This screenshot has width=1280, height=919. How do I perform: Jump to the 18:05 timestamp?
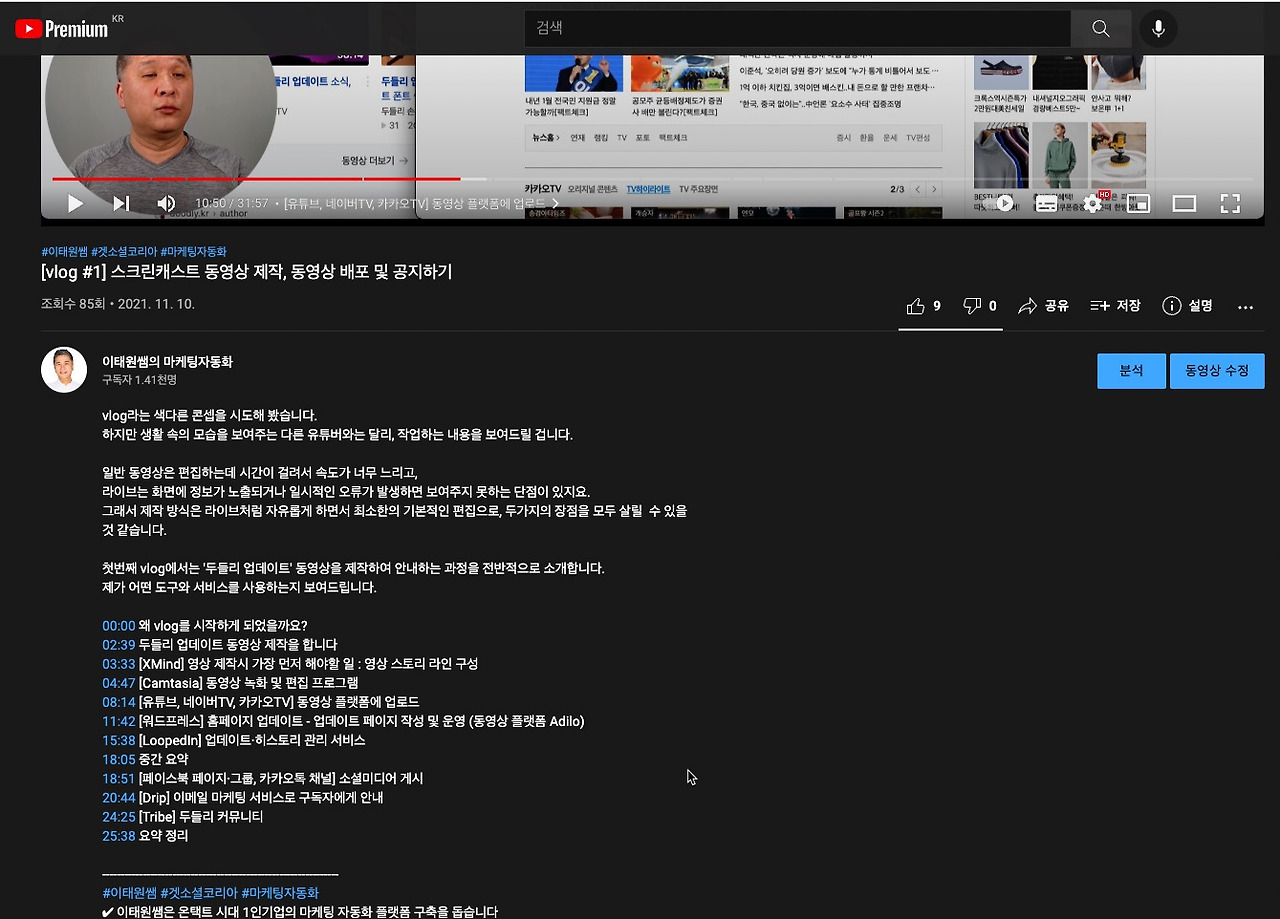118,759
